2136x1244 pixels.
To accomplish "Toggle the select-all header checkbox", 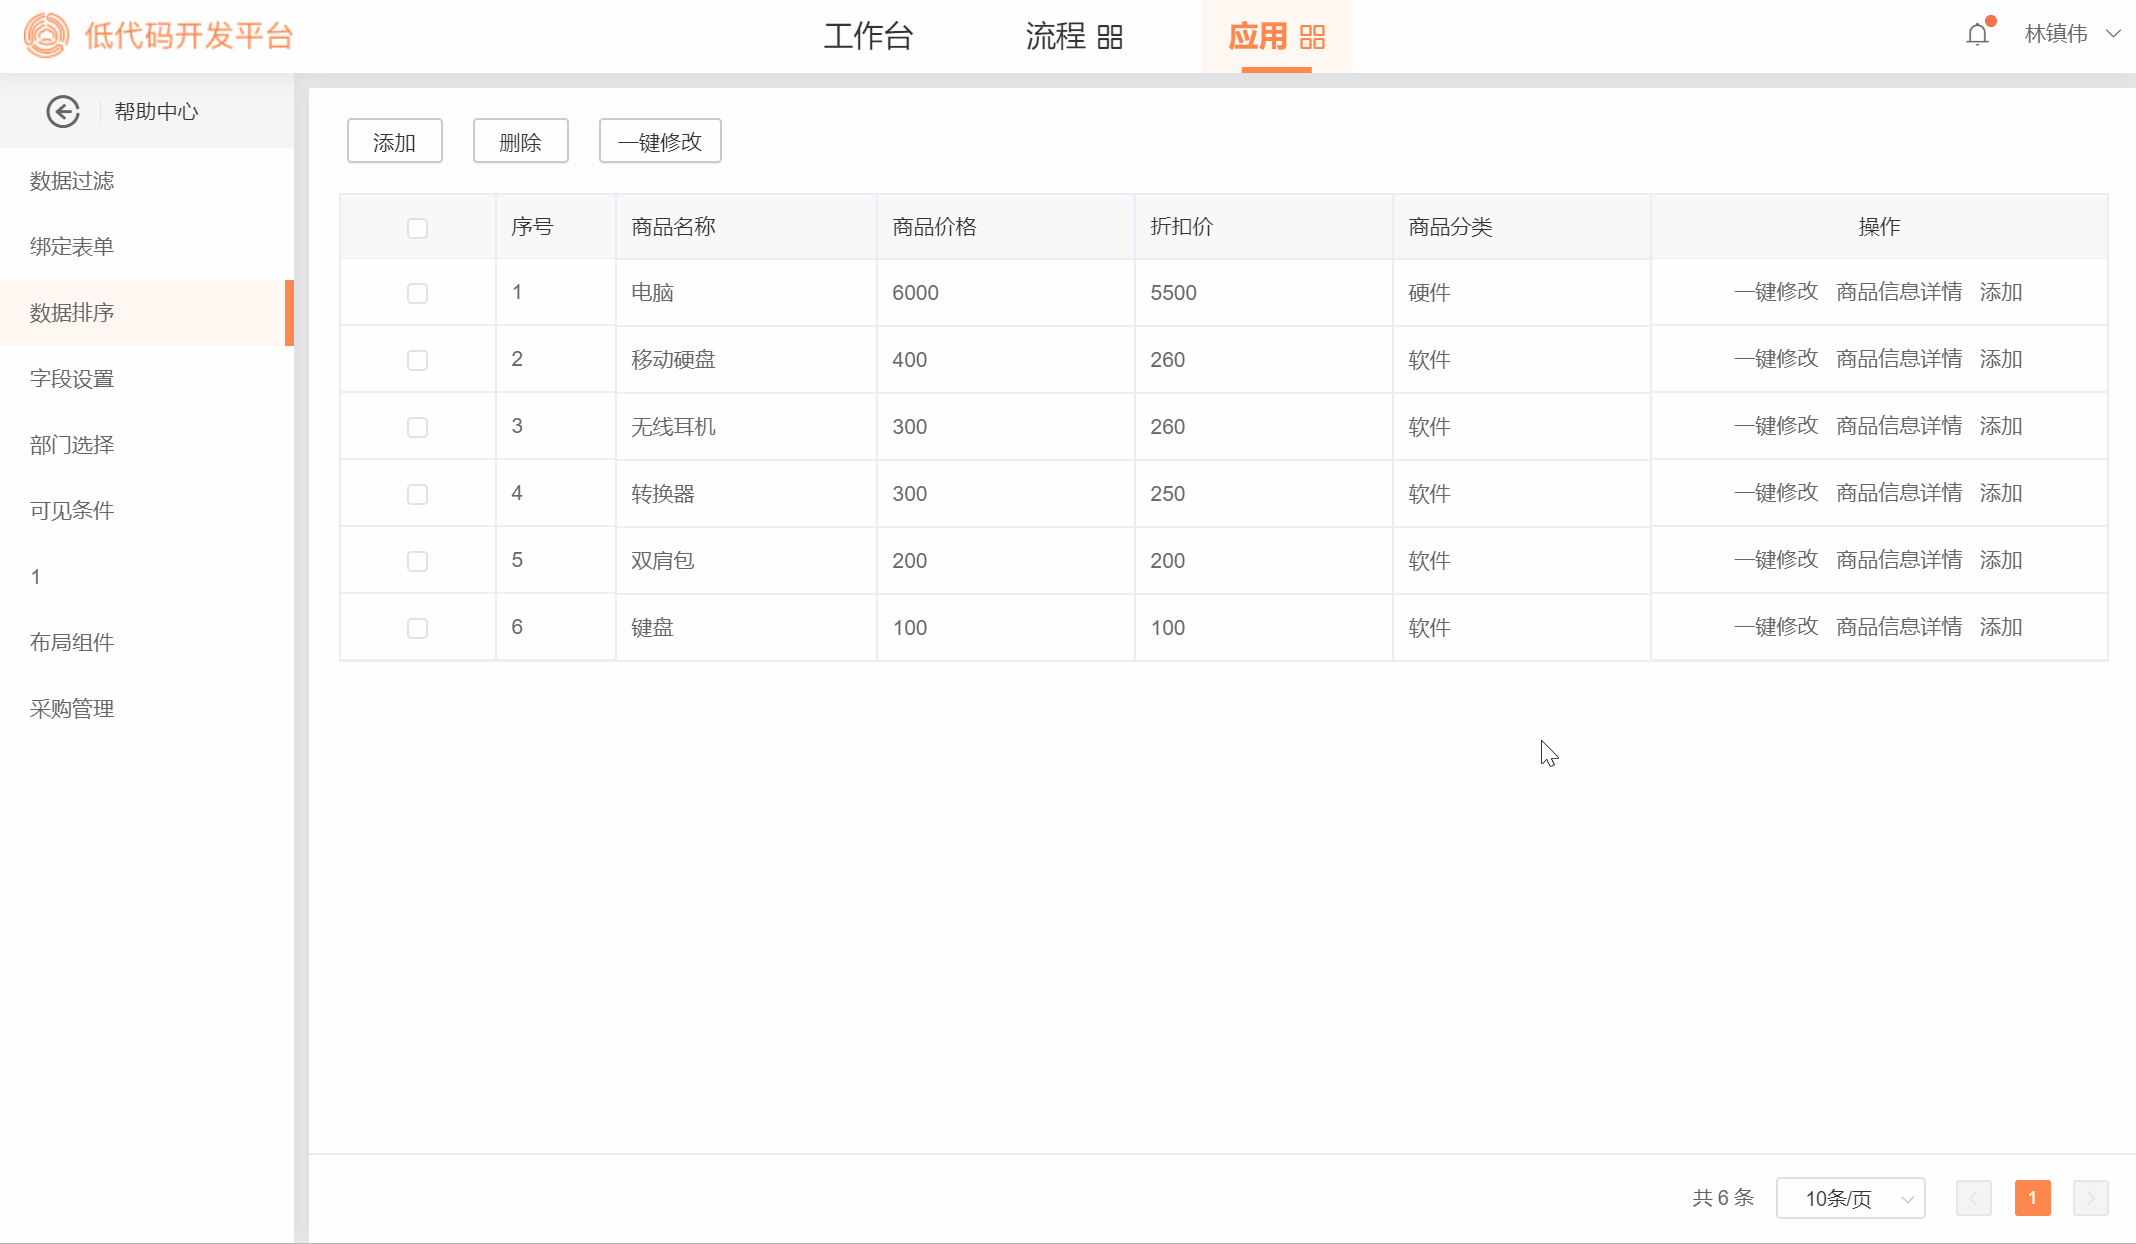I will [417, 228].
